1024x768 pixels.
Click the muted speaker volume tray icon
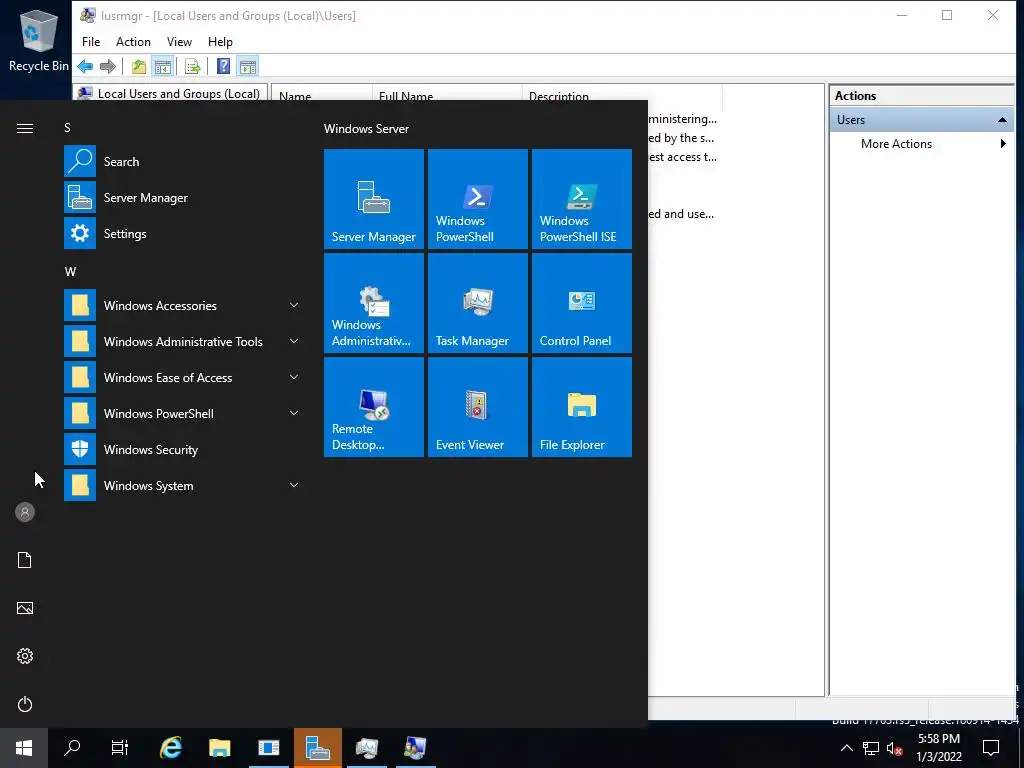pos(894,748)
